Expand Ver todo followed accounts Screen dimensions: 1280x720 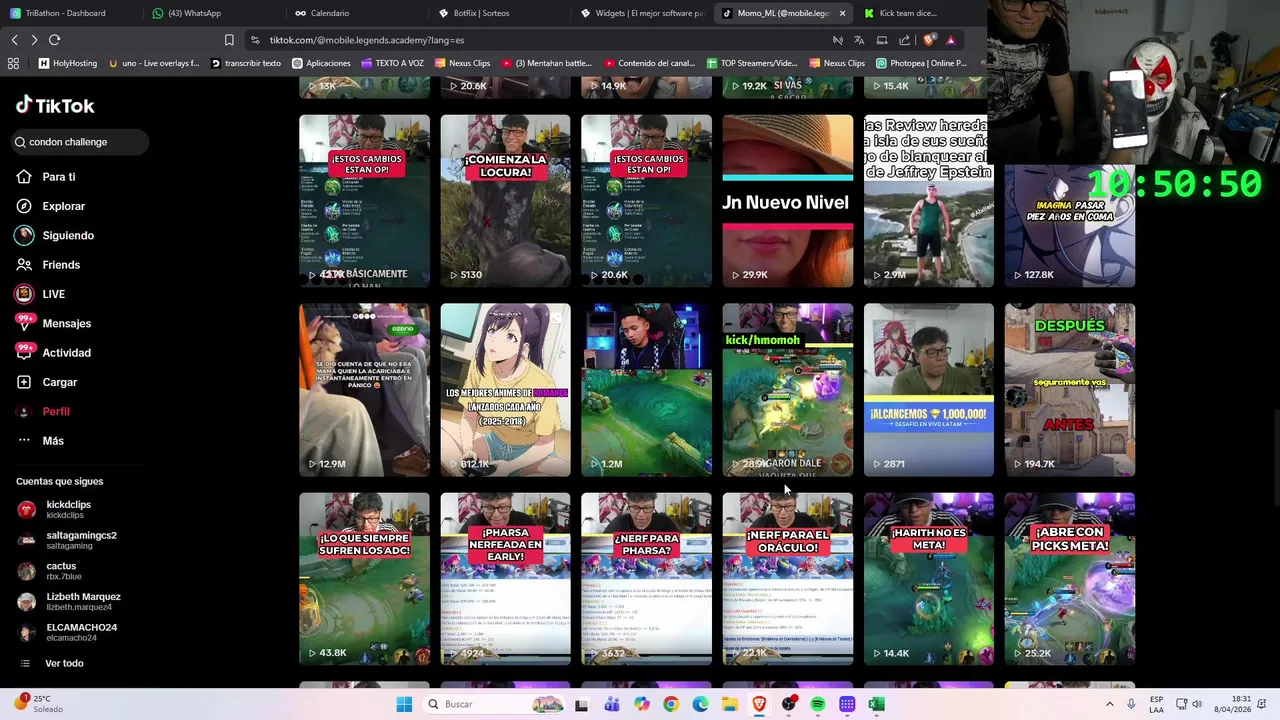click(52, 663)
